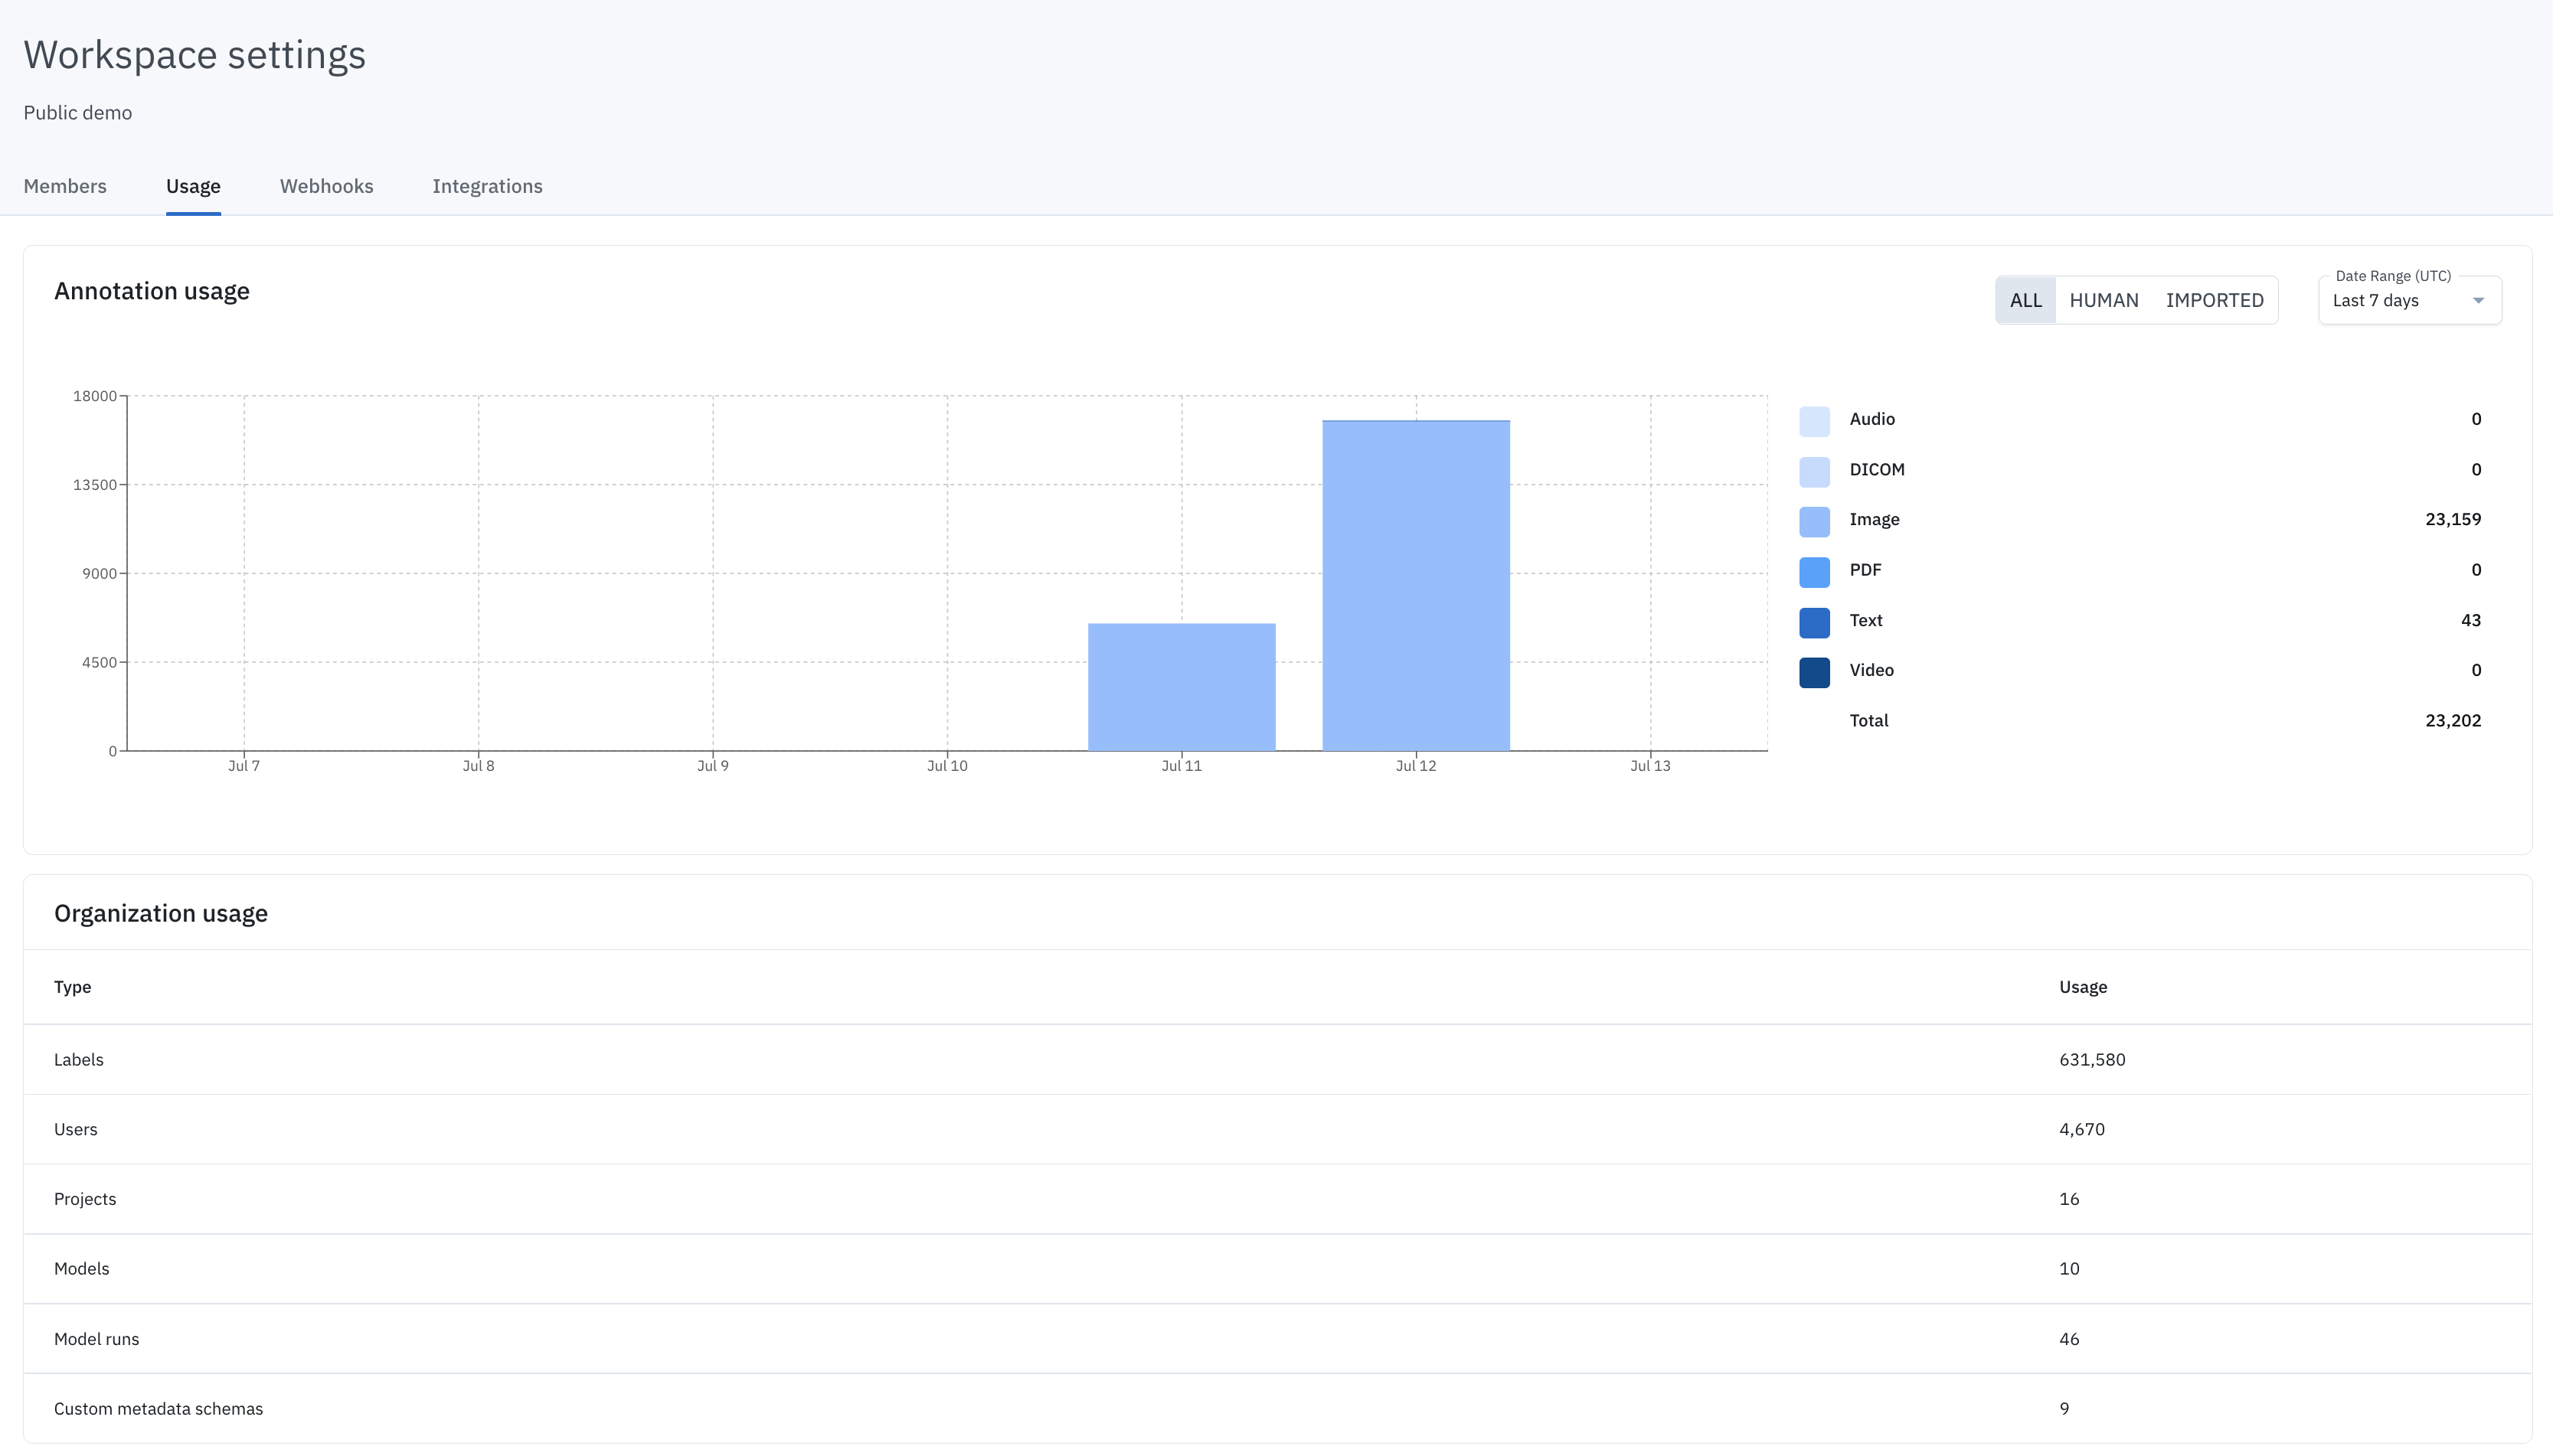The image size is (2553, 1456).
Task: Click the Video legend color swatch
Action: (1814, 672)
